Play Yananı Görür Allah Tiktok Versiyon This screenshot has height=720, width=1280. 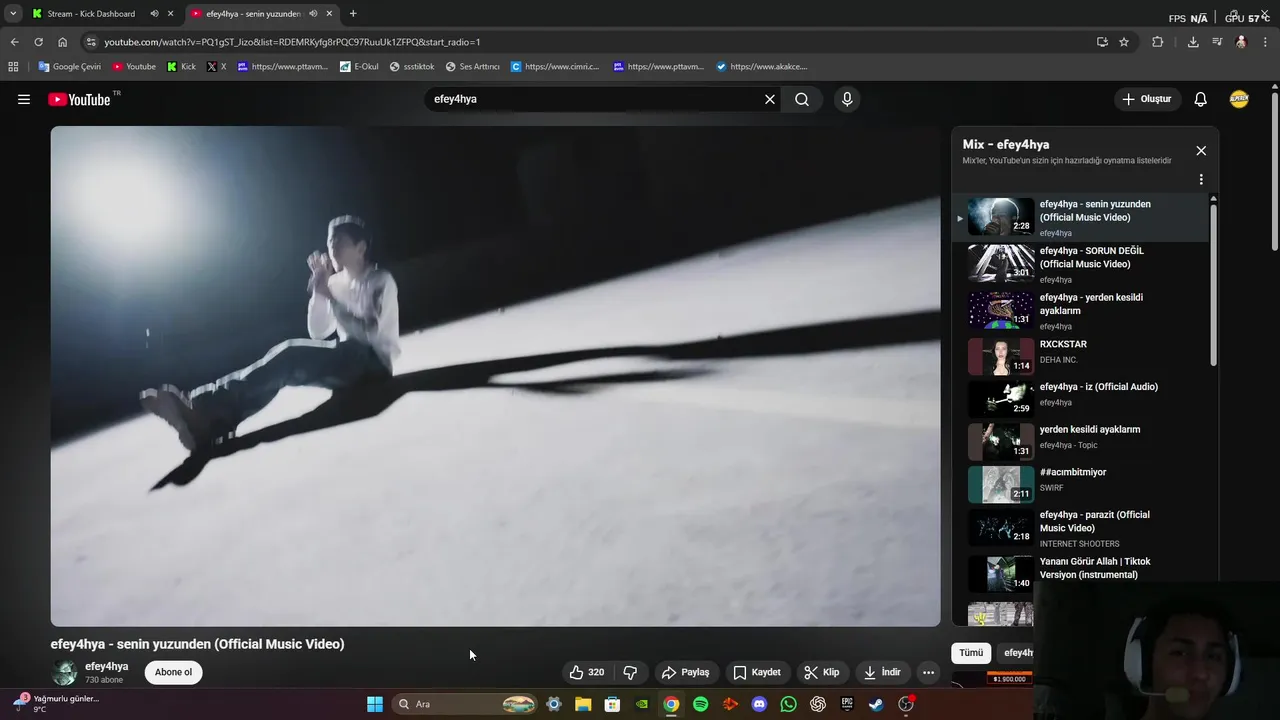tap(1082, 574)
